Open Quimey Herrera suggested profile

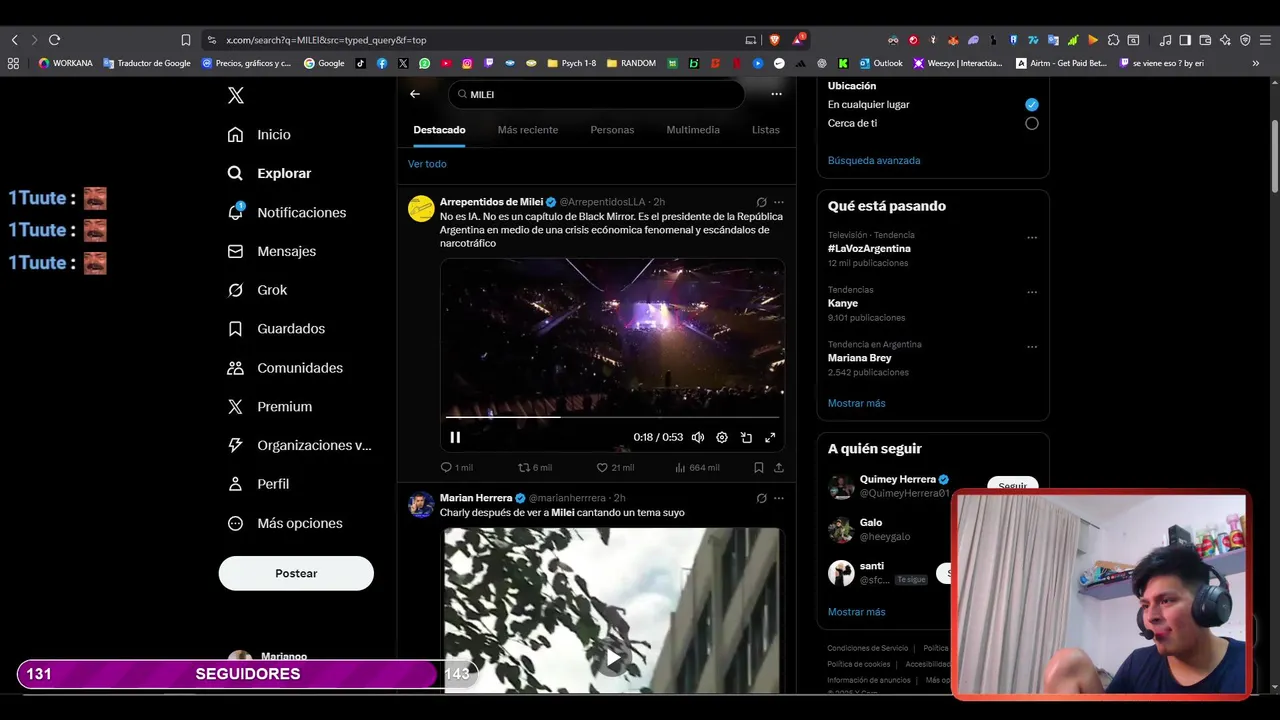pos(897,479)
